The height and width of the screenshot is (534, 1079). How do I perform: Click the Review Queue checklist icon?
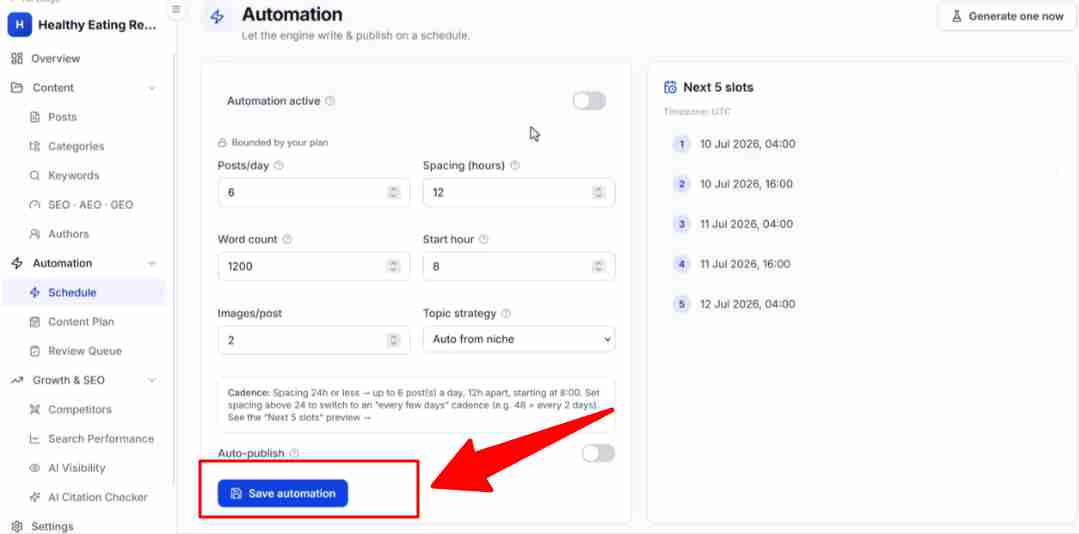[35, 351]
